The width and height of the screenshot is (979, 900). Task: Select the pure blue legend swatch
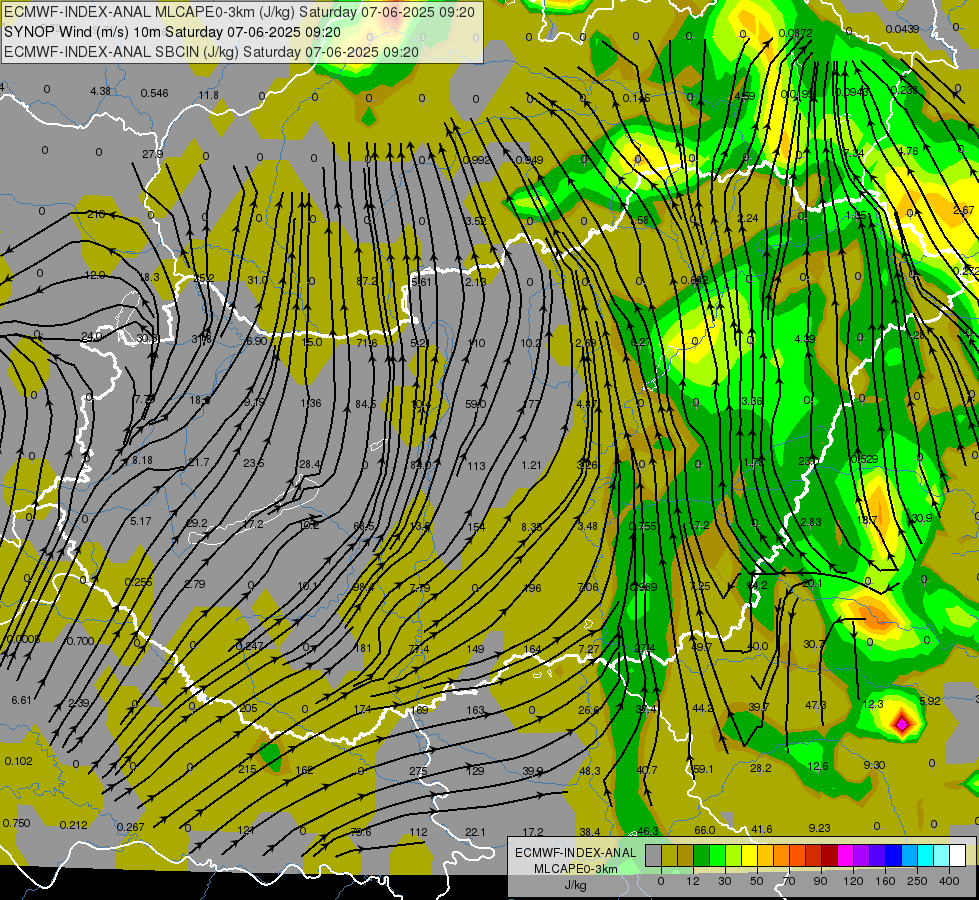(x=893, y=856)
